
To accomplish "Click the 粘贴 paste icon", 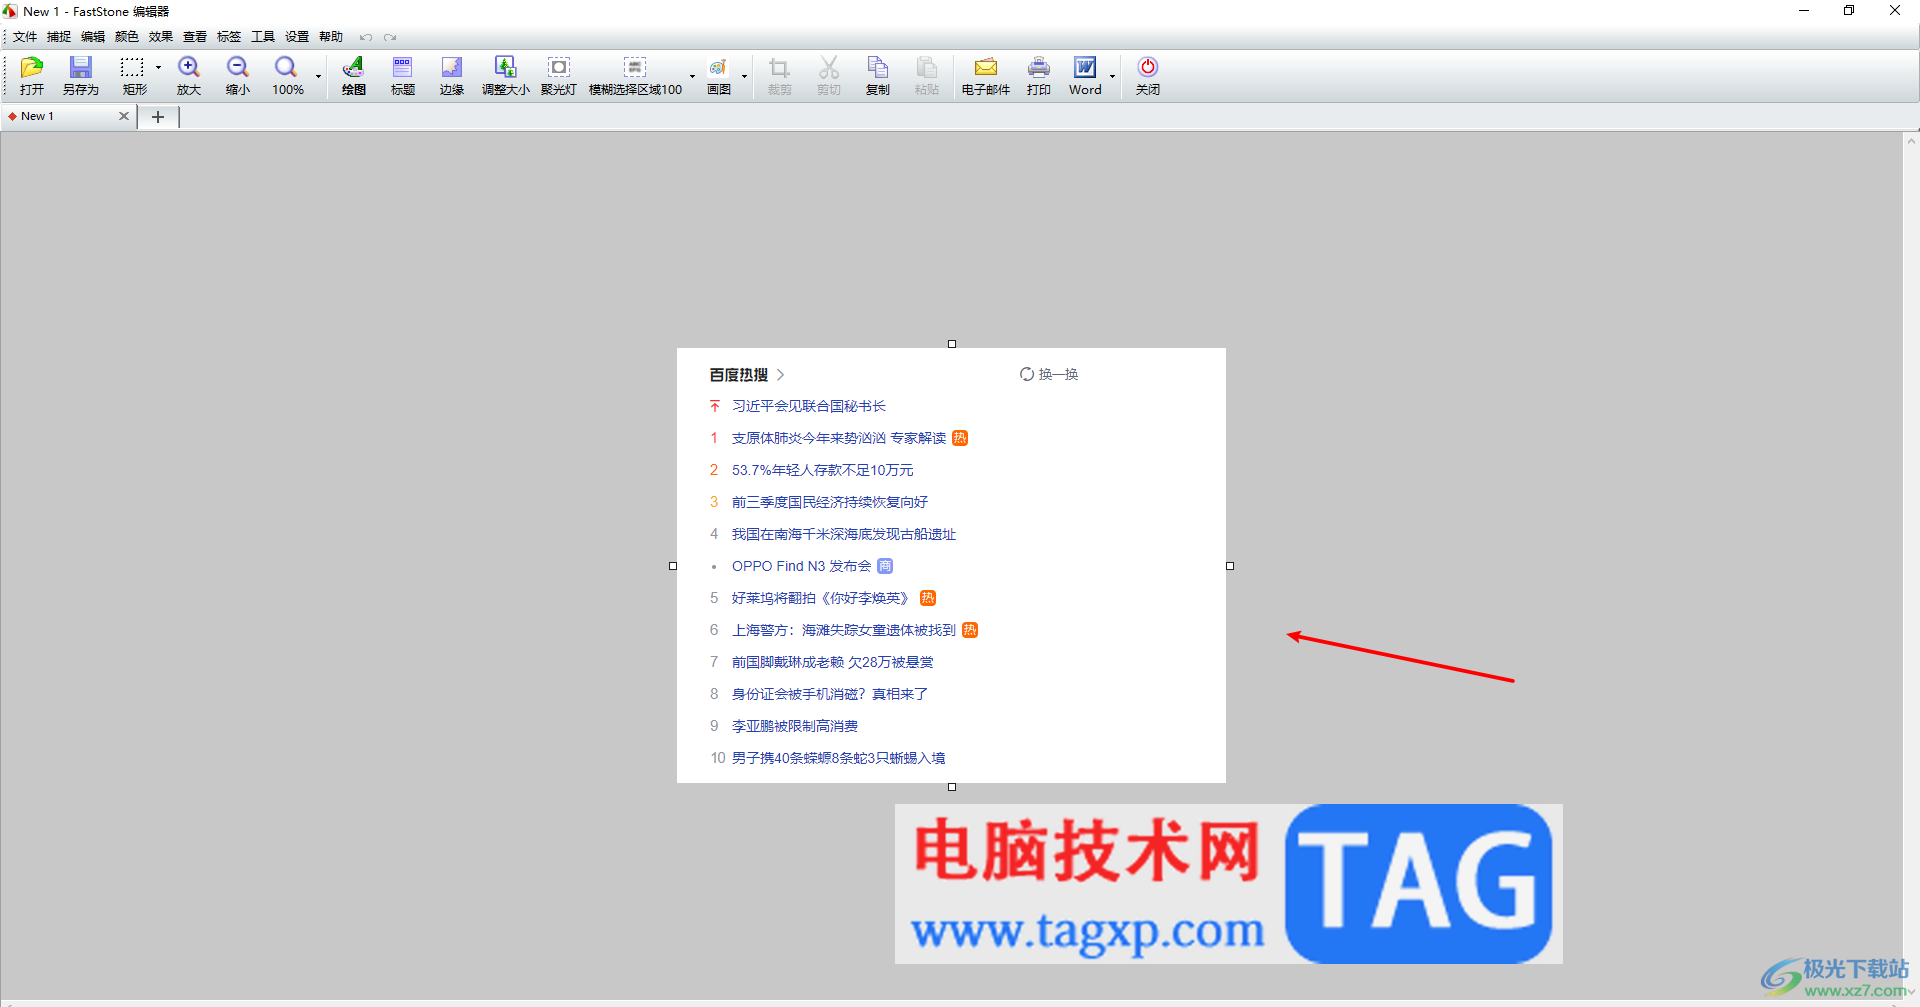I will pyautogui.click(x=927, y=76).
